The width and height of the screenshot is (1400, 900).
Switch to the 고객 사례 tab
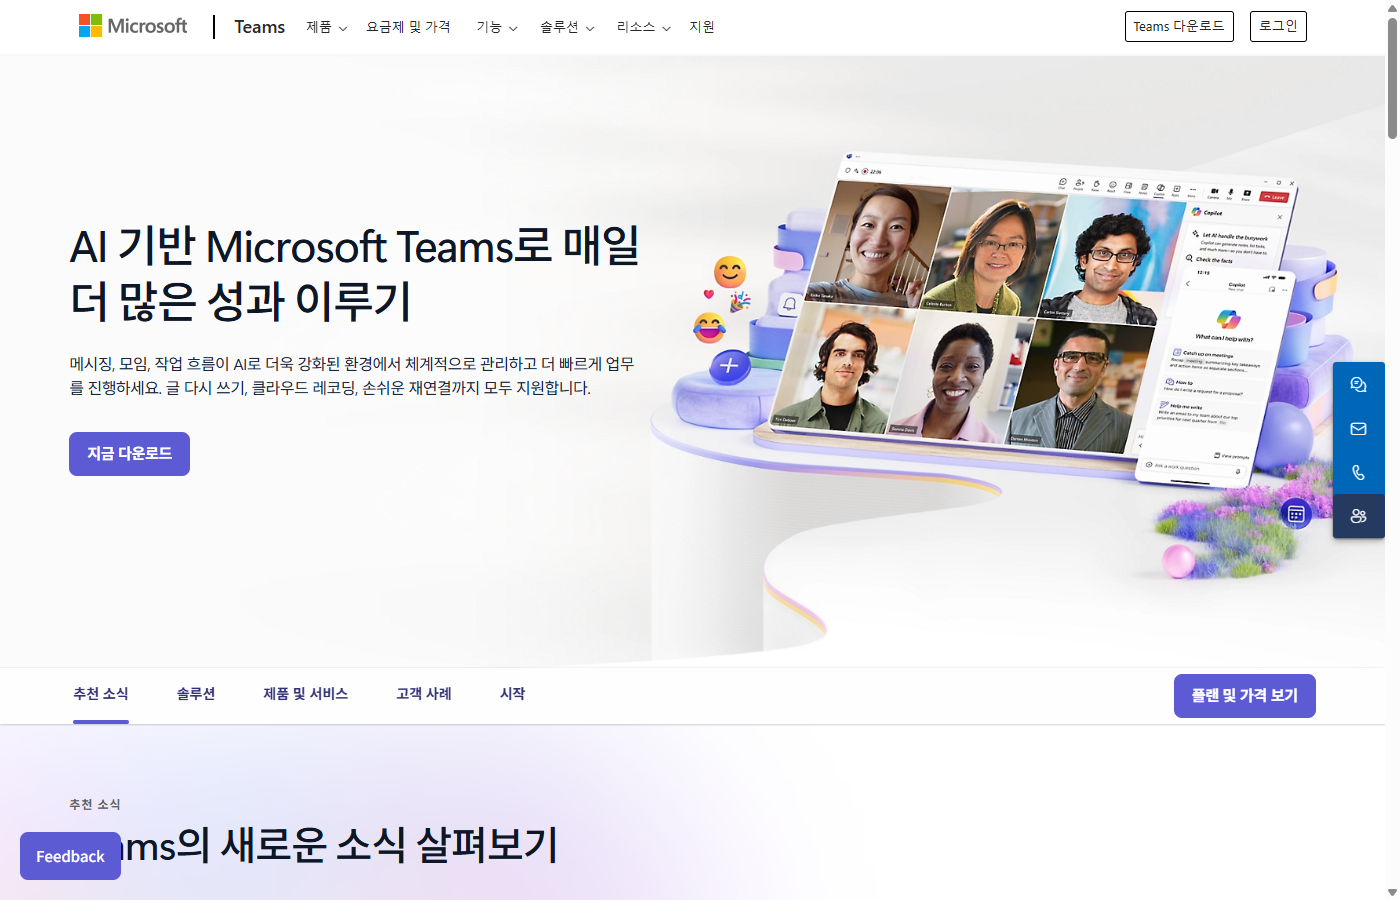422,693
